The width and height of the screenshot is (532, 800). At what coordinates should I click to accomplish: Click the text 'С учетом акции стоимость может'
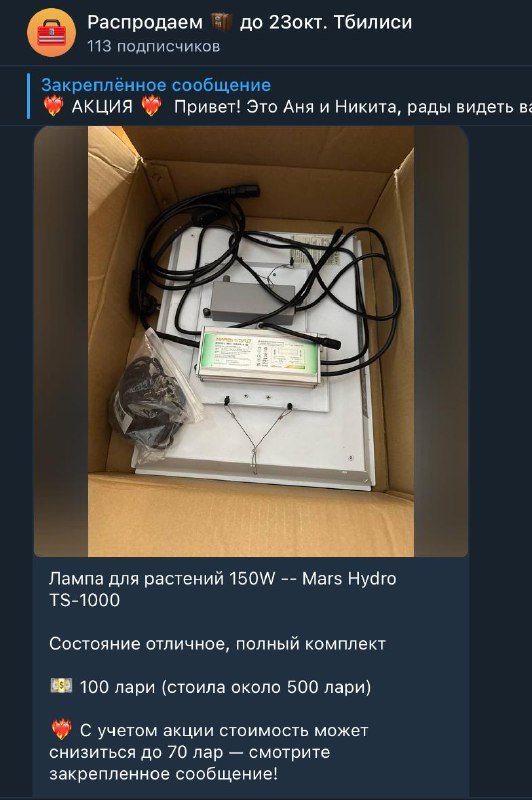tap(223, 731)
